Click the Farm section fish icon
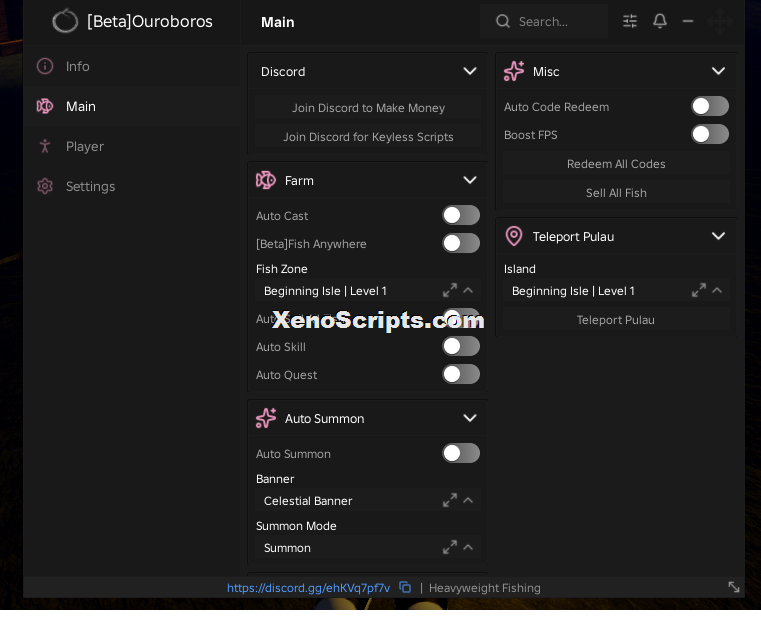The width and height of the screenshot is (761, 640). click(266, 181)
